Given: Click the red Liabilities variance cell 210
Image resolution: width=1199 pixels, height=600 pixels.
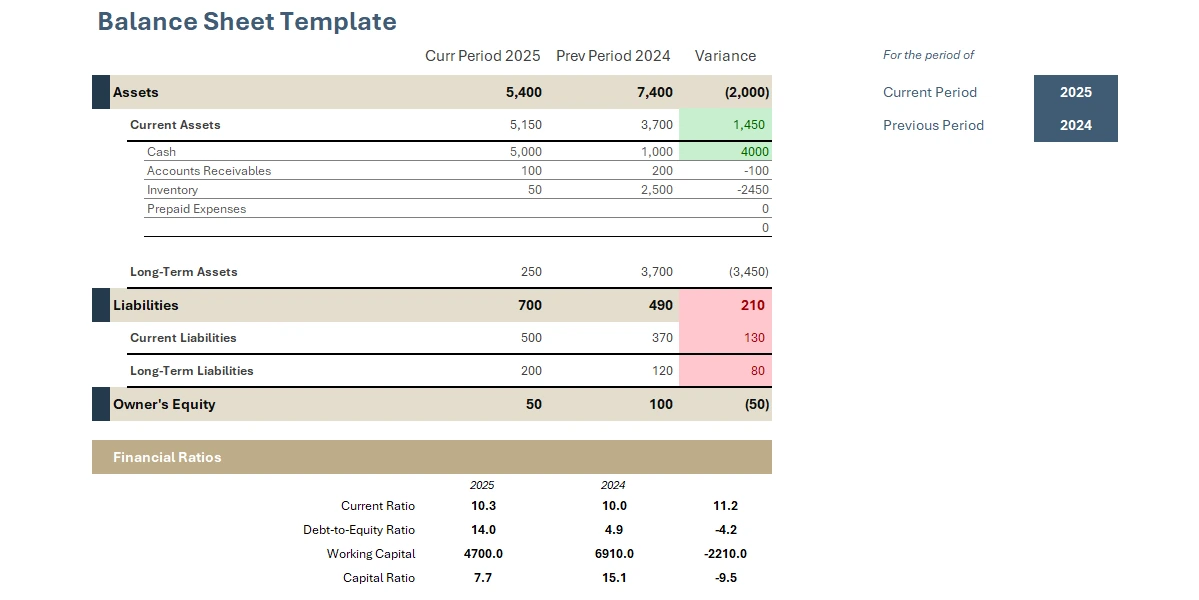Looking at the screenshot, I should click(726, 305).
